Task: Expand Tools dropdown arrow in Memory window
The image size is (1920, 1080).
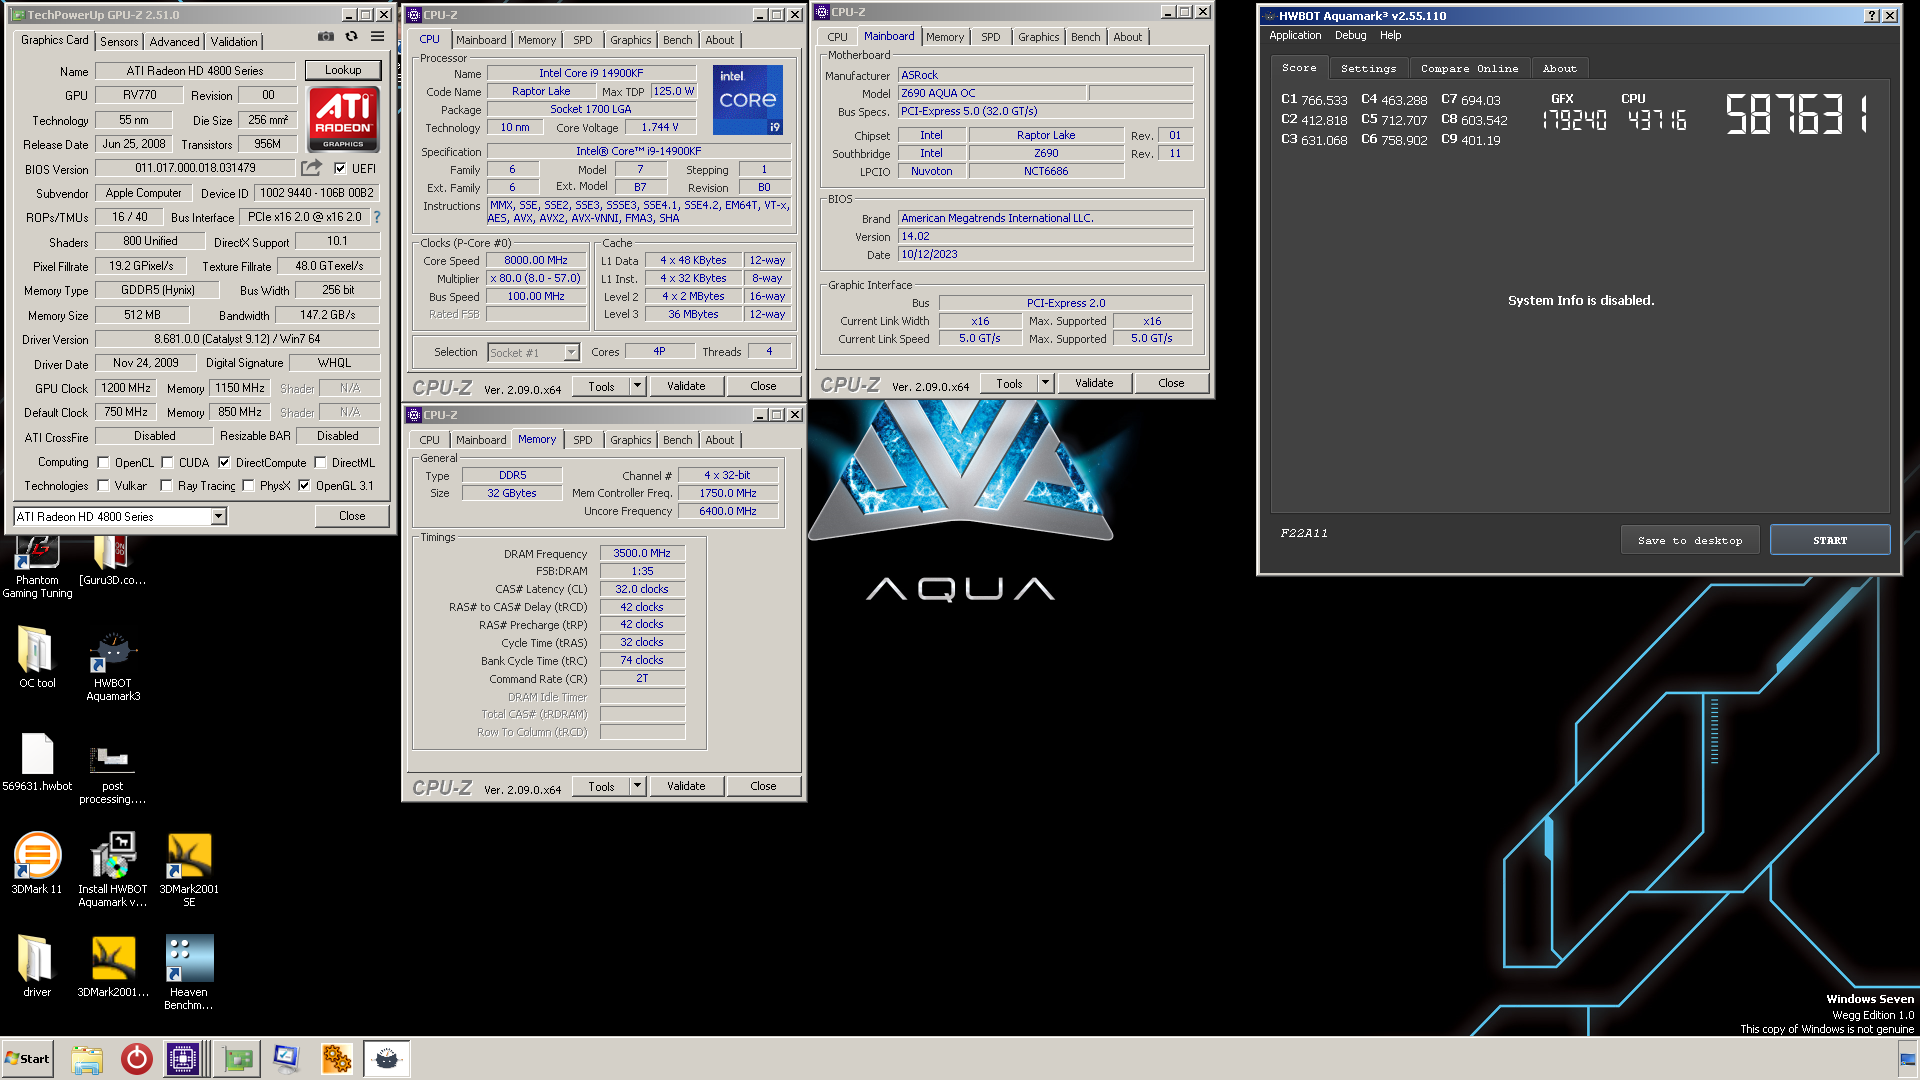Action: [x=637, y=786]
